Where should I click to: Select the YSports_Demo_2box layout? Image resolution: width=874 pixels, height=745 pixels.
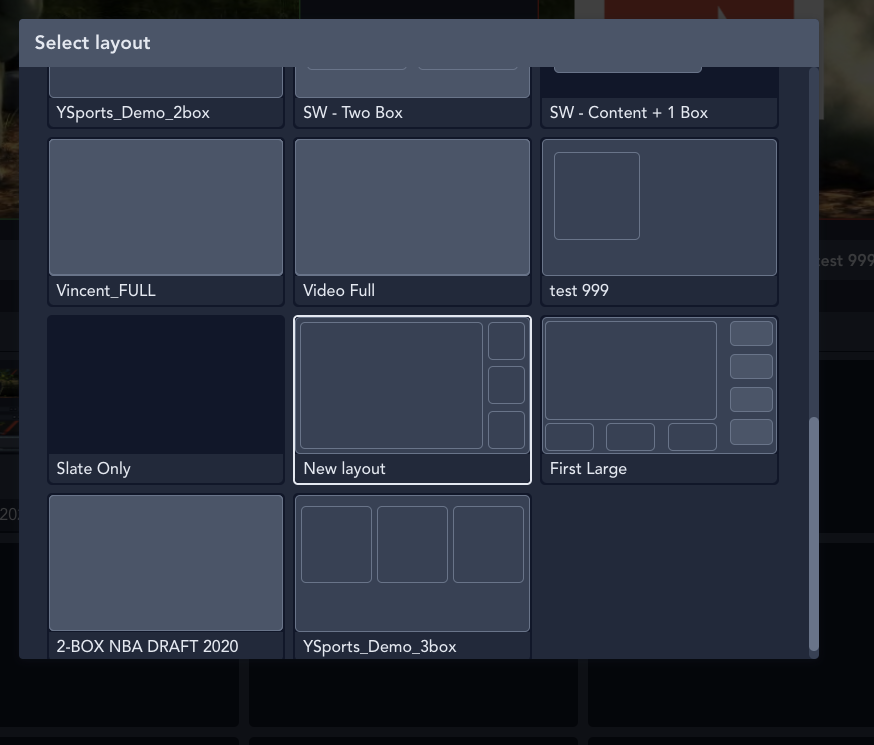(x=166, y=98)
